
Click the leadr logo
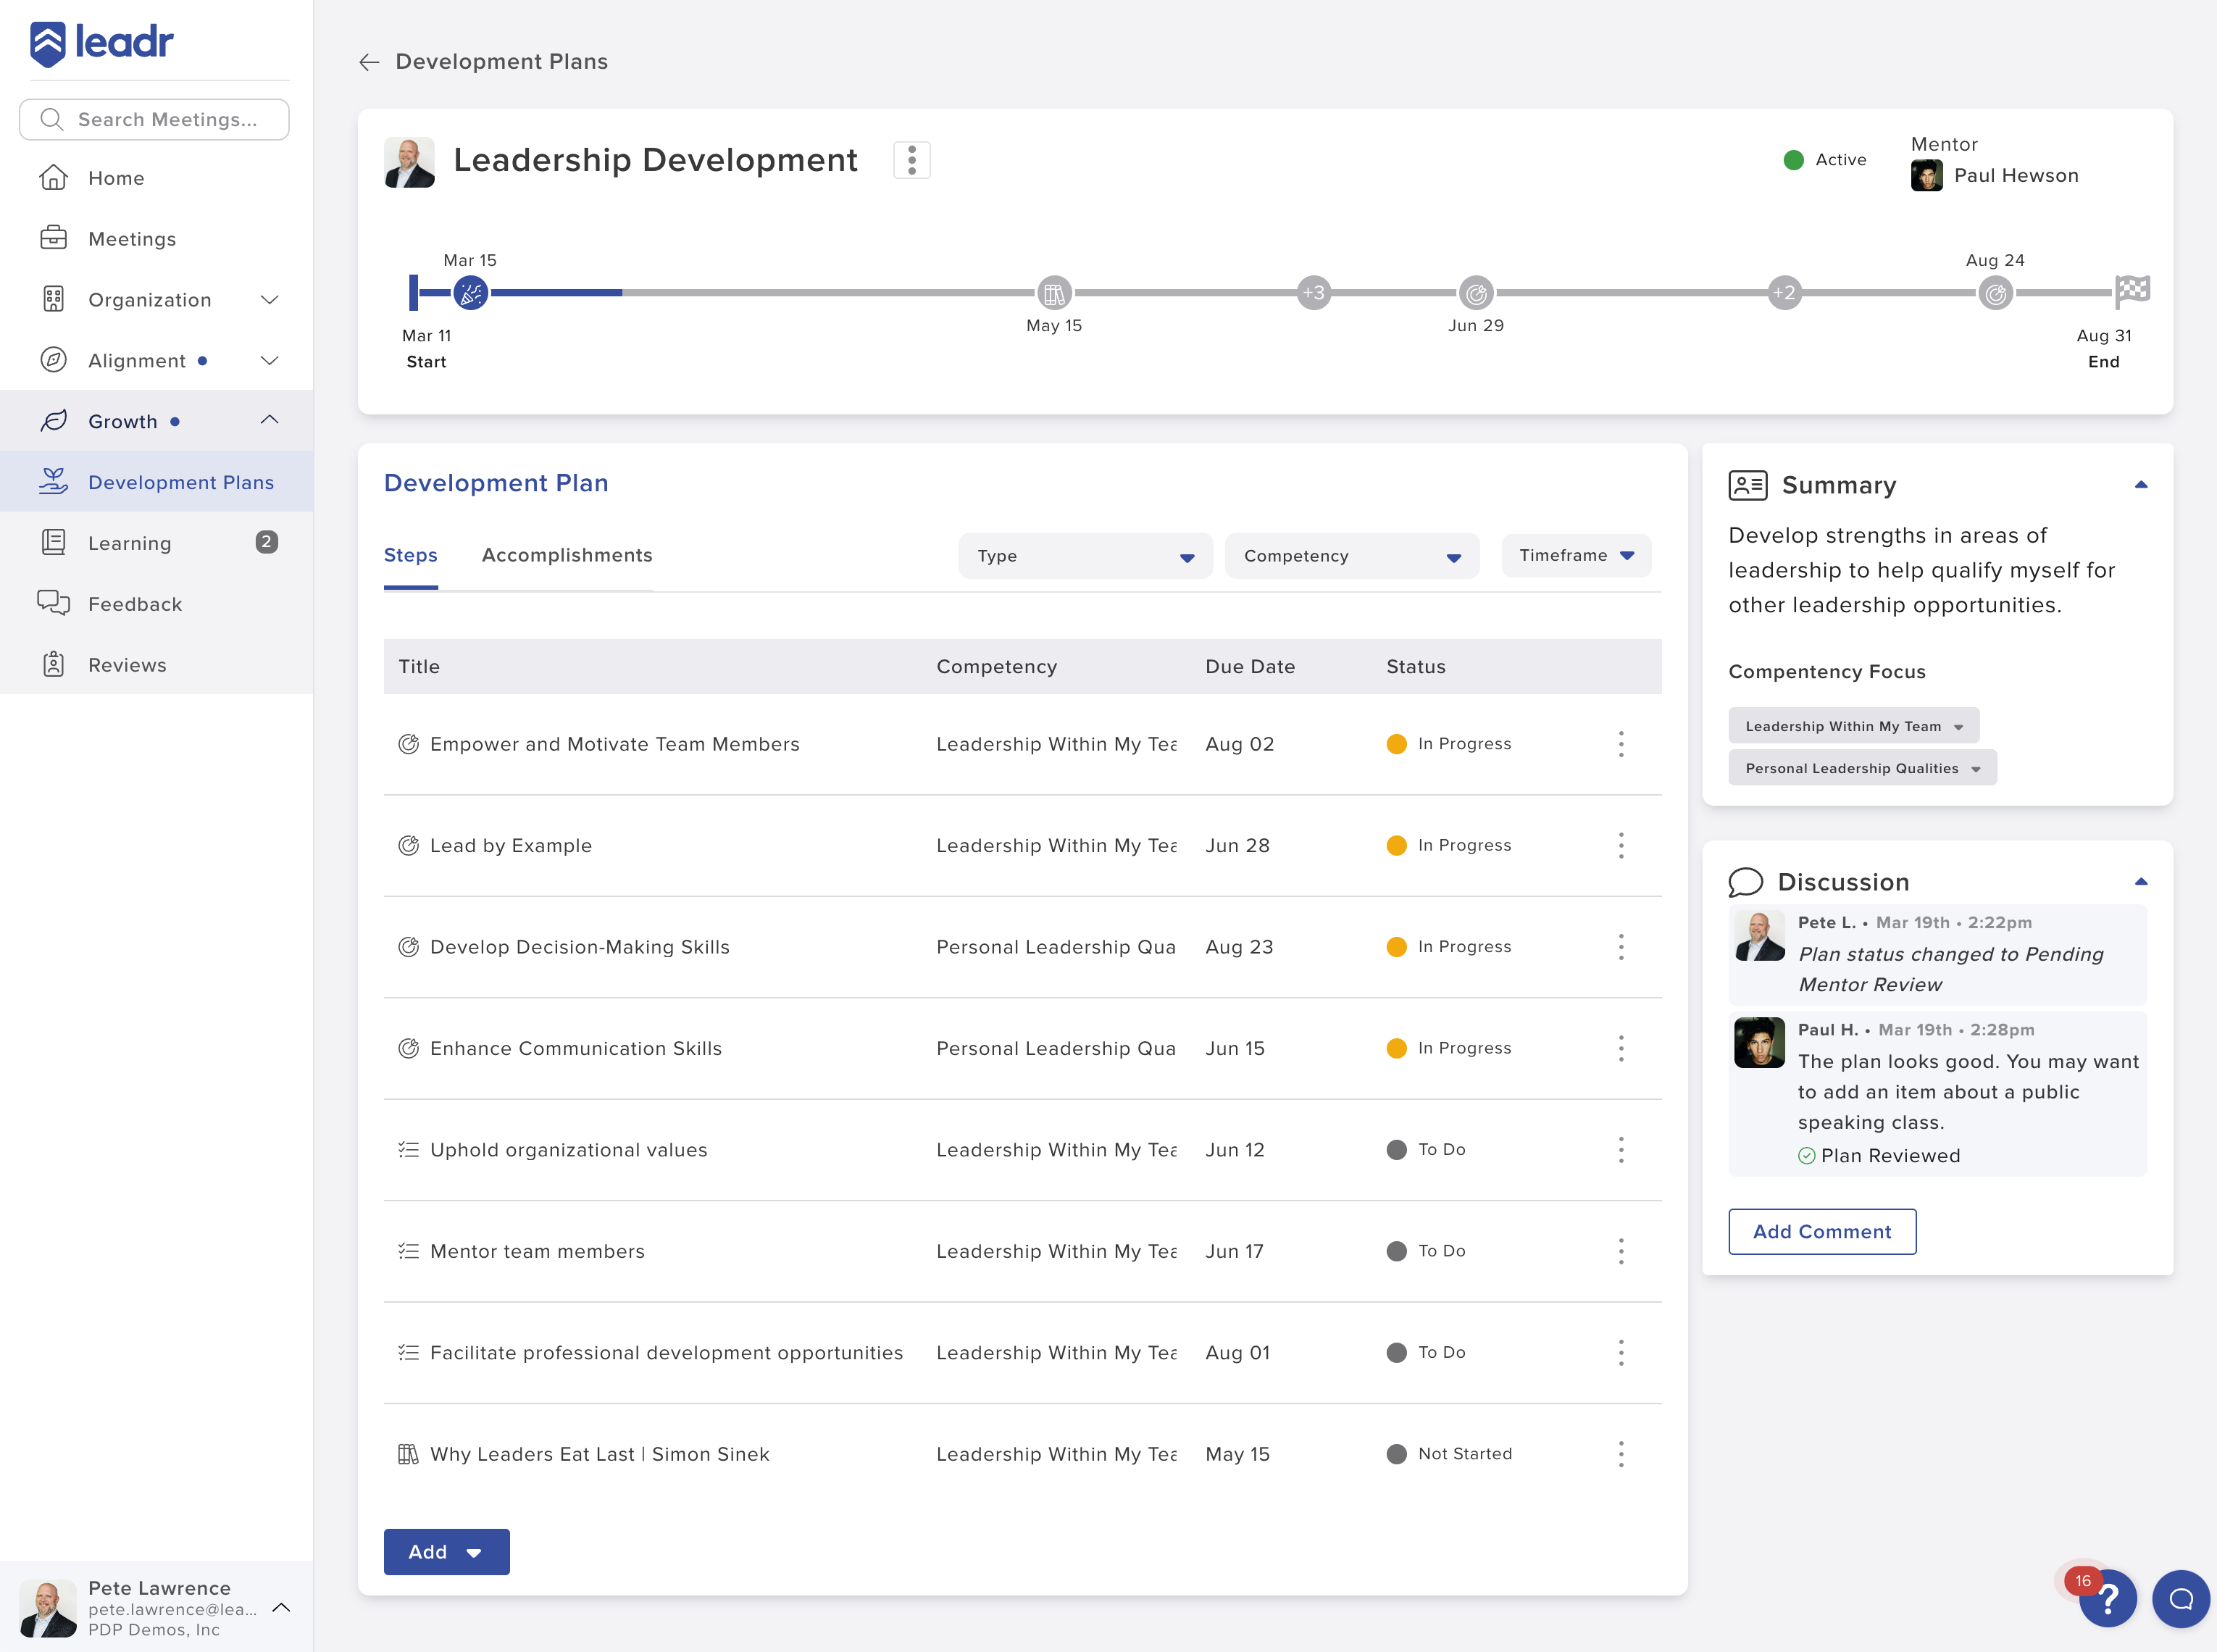point(100,42)
